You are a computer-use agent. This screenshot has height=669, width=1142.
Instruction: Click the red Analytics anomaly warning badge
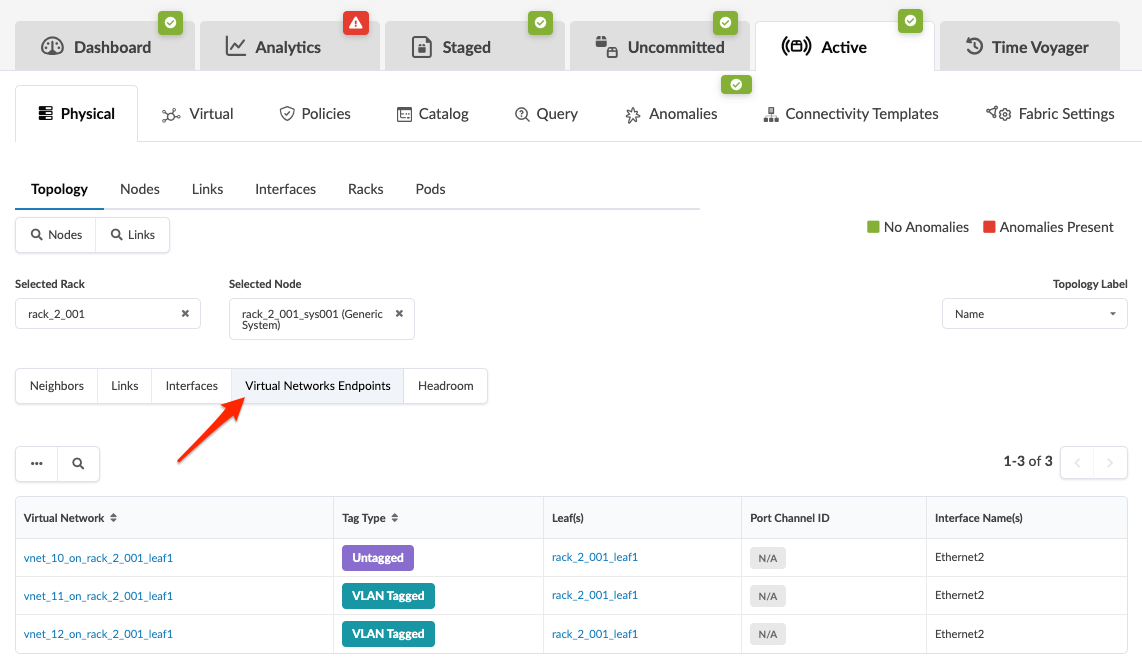(x=357, y=22)
